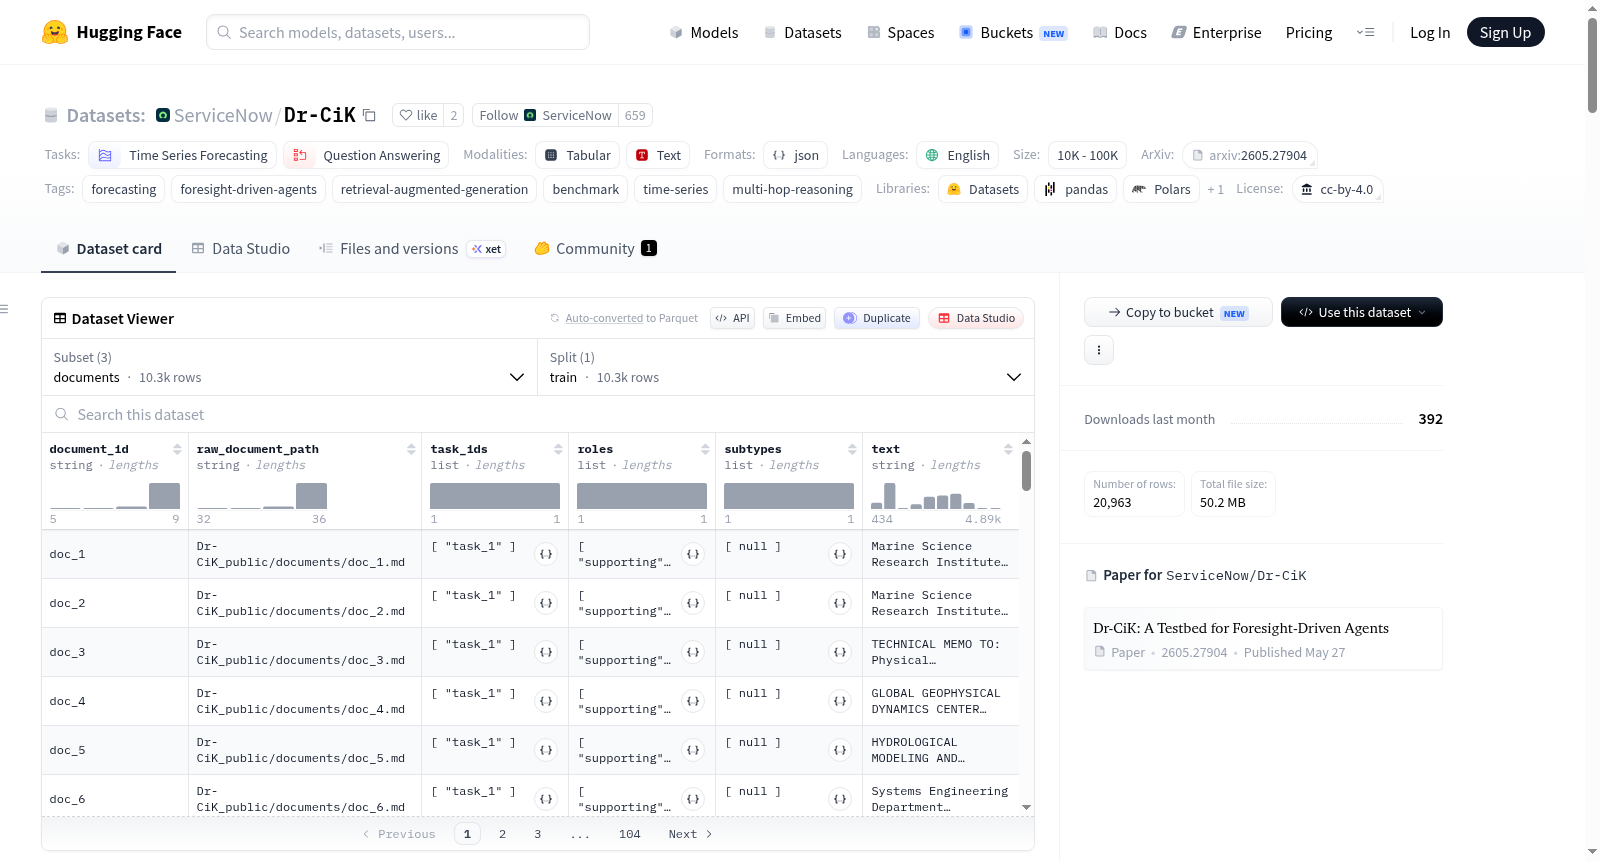Open Data Studio from viewer header
Image resolution: width=1600 pixels, height=861 pixels.
[x=975, y=318]
